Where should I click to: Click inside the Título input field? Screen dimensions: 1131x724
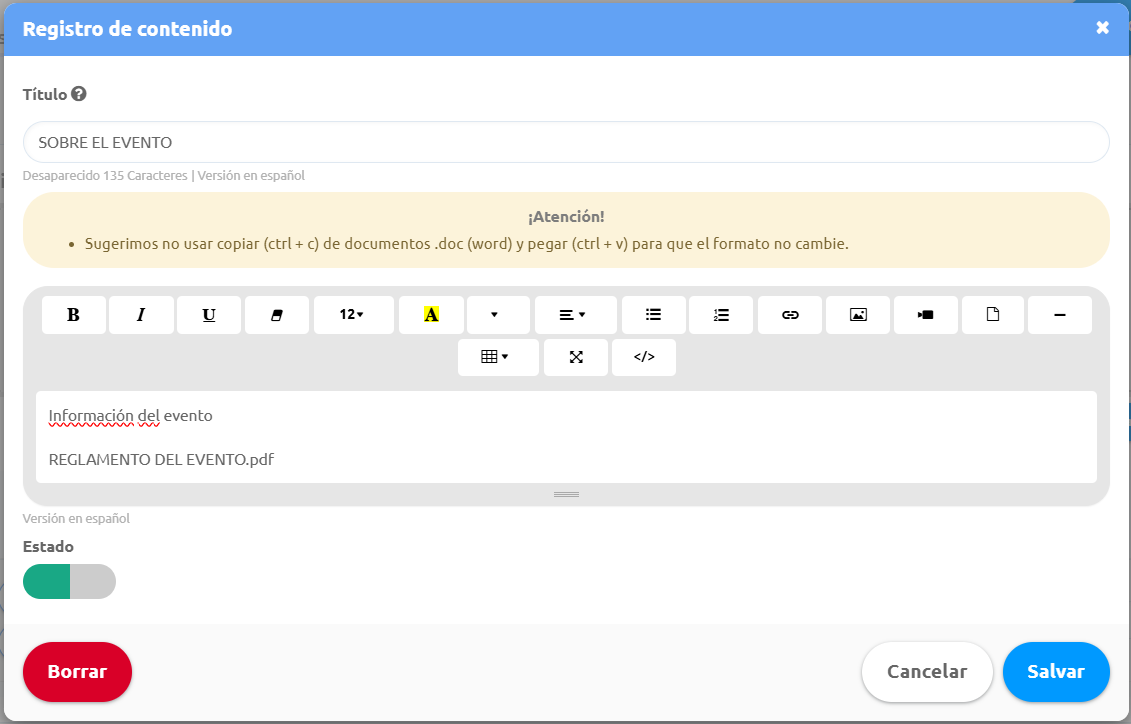click(565, 142)
